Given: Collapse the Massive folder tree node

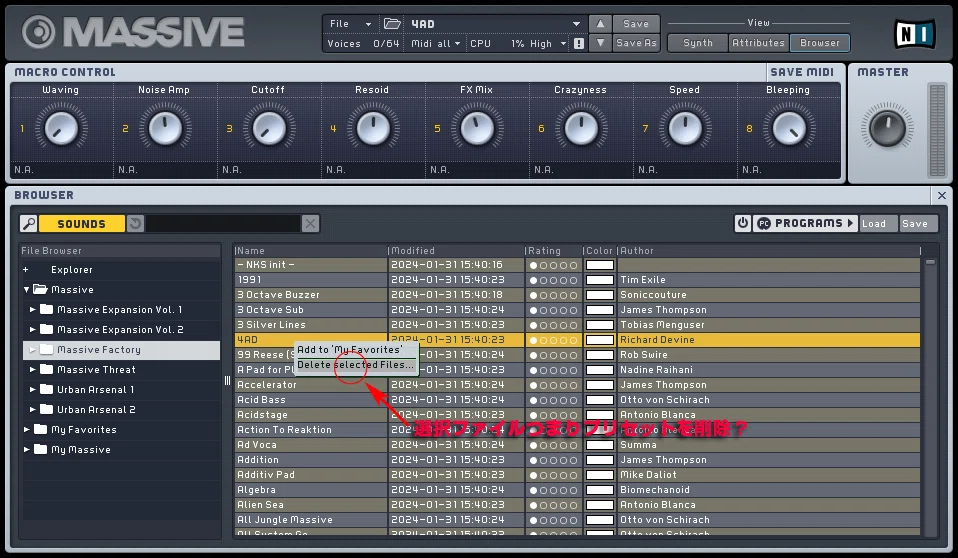Looking at the screenshot, I should tap(26, 290).
